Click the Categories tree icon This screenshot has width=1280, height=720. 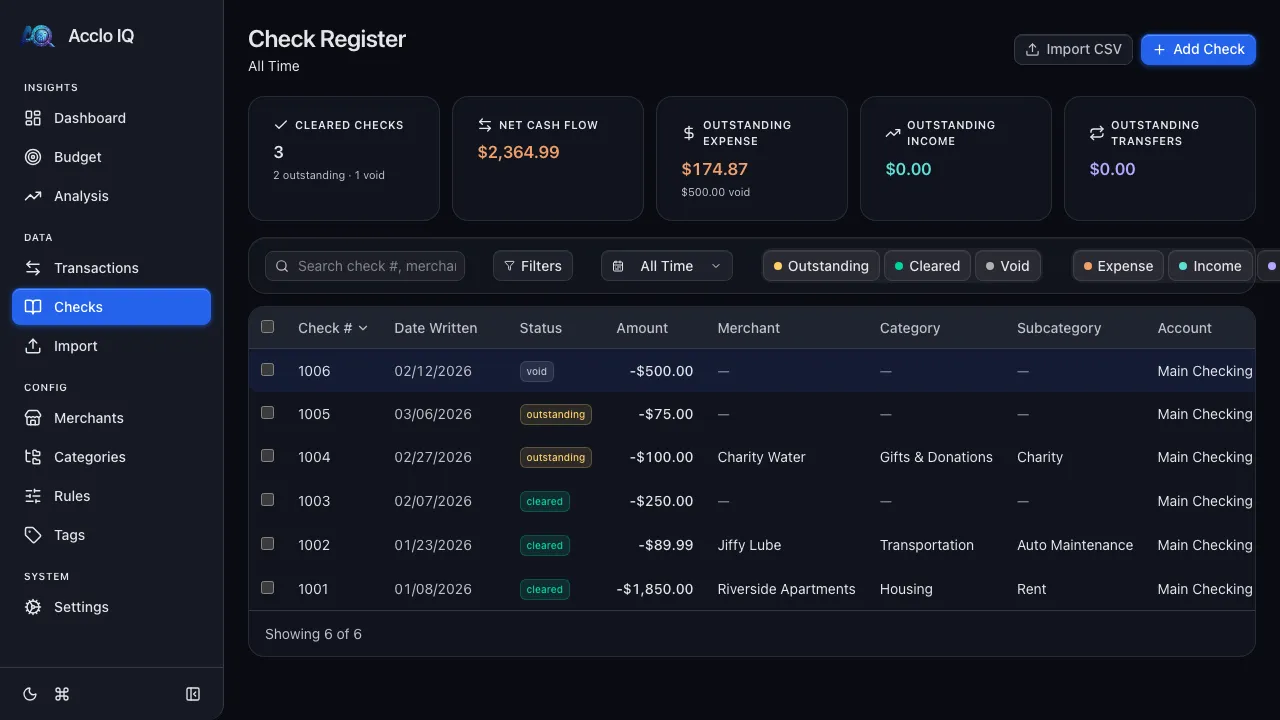[33, 457]
